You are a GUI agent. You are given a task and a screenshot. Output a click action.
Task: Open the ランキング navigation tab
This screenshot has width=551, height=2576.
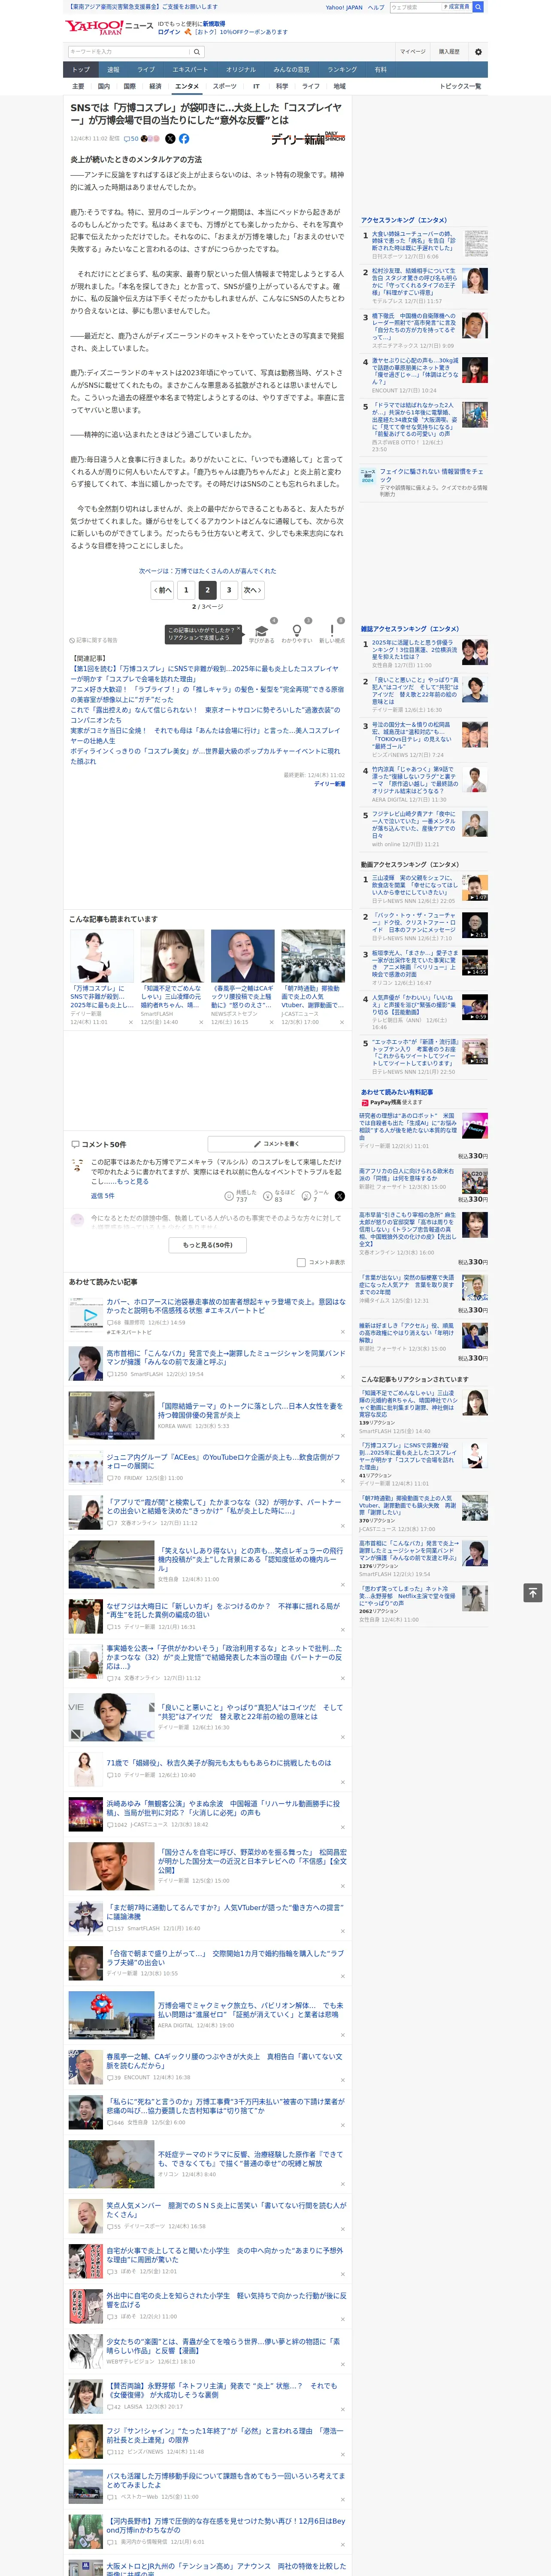(342, 70)
